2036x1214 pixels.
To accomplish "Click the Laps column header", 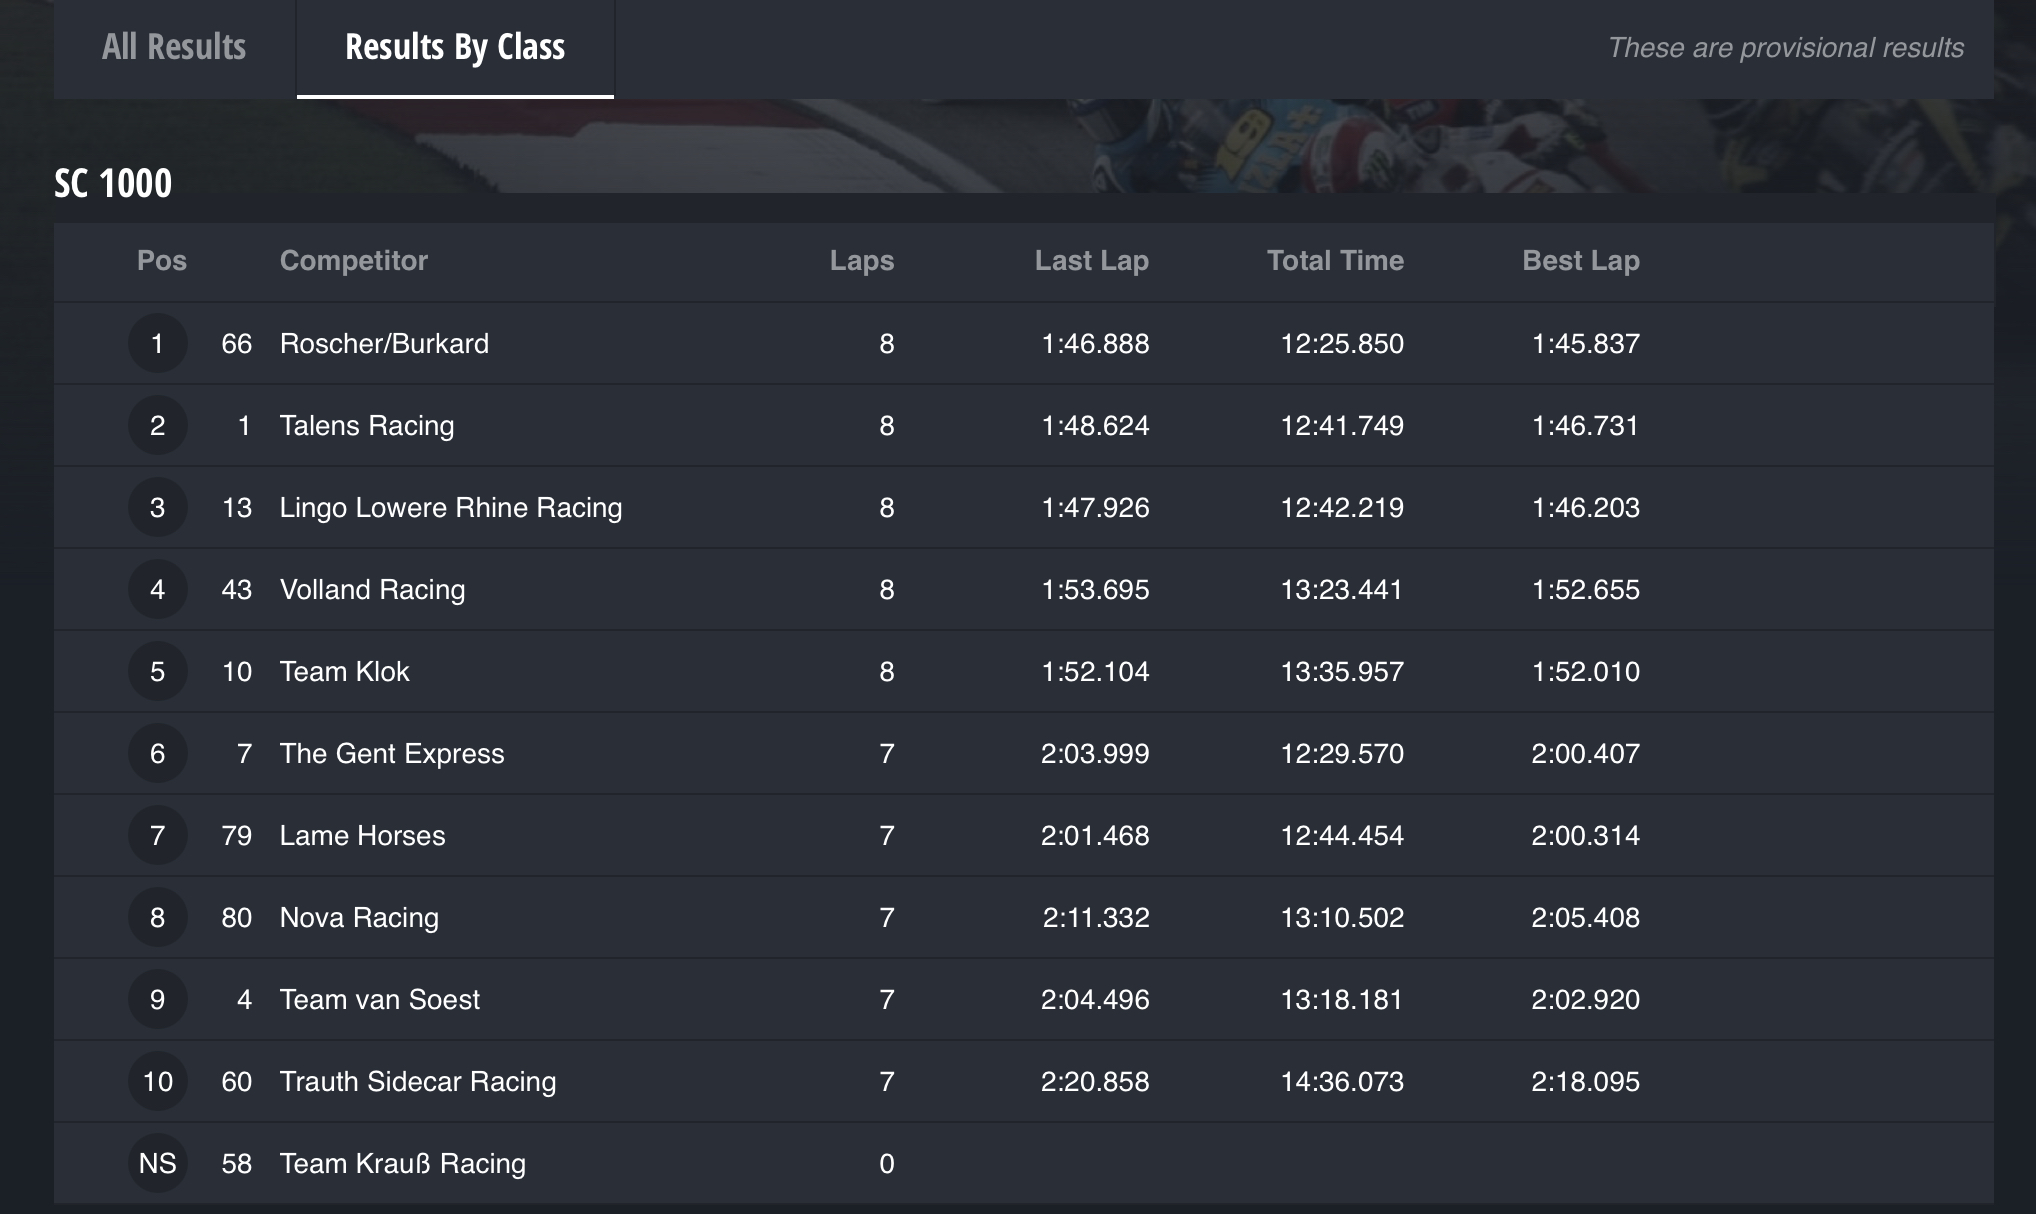I will [861, 261].
